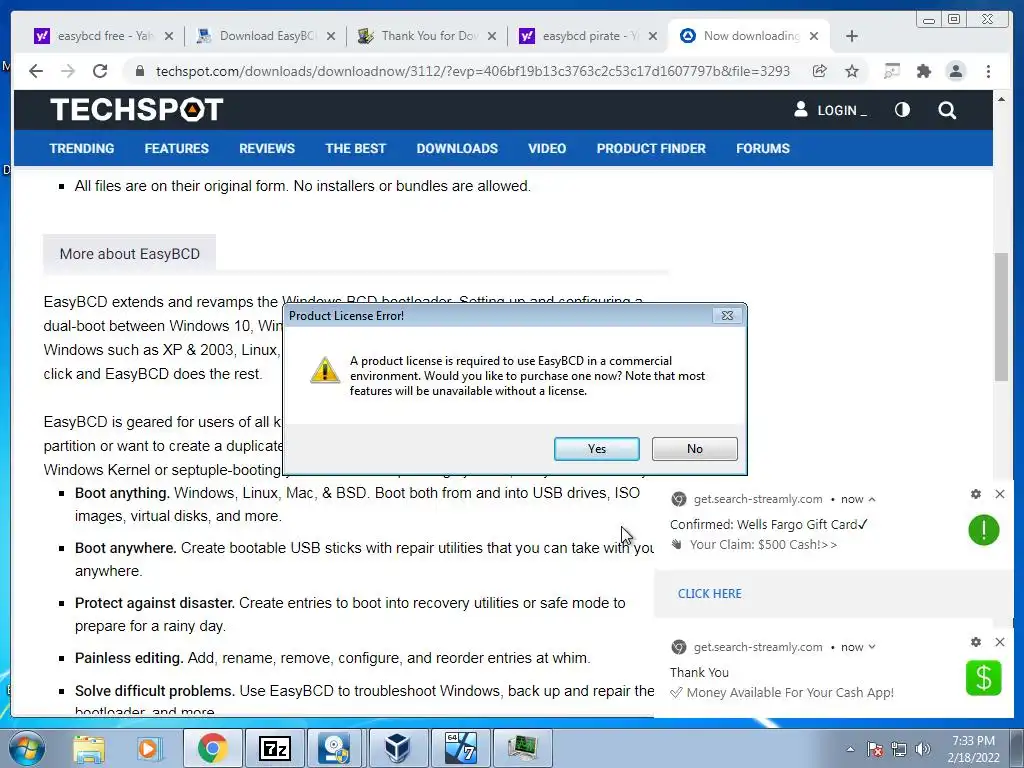The width and height of the screenshot is (1024, 768).
Task: Close the Now downloading tab
Action: click(x=814, y=36)
